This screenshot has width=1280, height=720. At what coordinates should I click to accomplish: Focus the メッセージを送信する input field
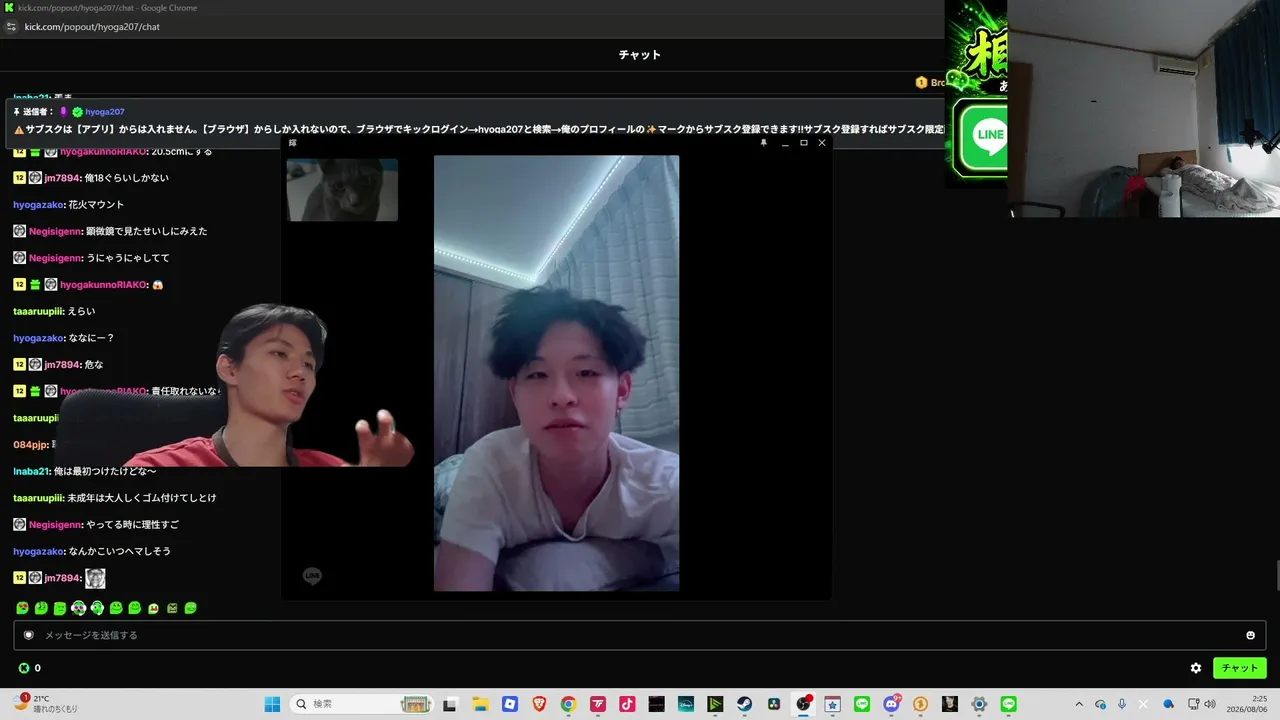[640, 635]
